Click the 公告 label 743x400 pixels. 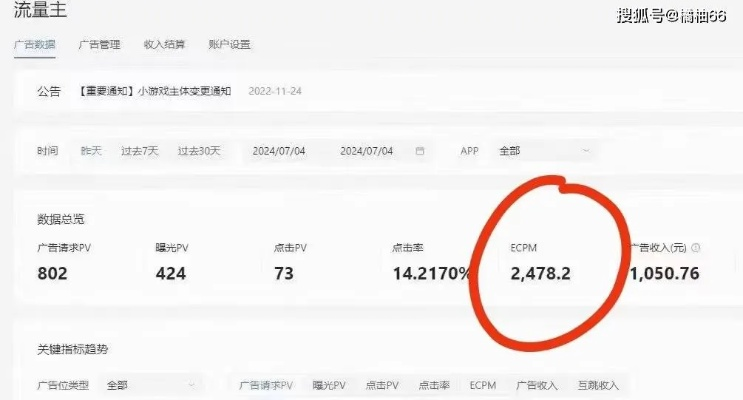click(x=49, y=91)
